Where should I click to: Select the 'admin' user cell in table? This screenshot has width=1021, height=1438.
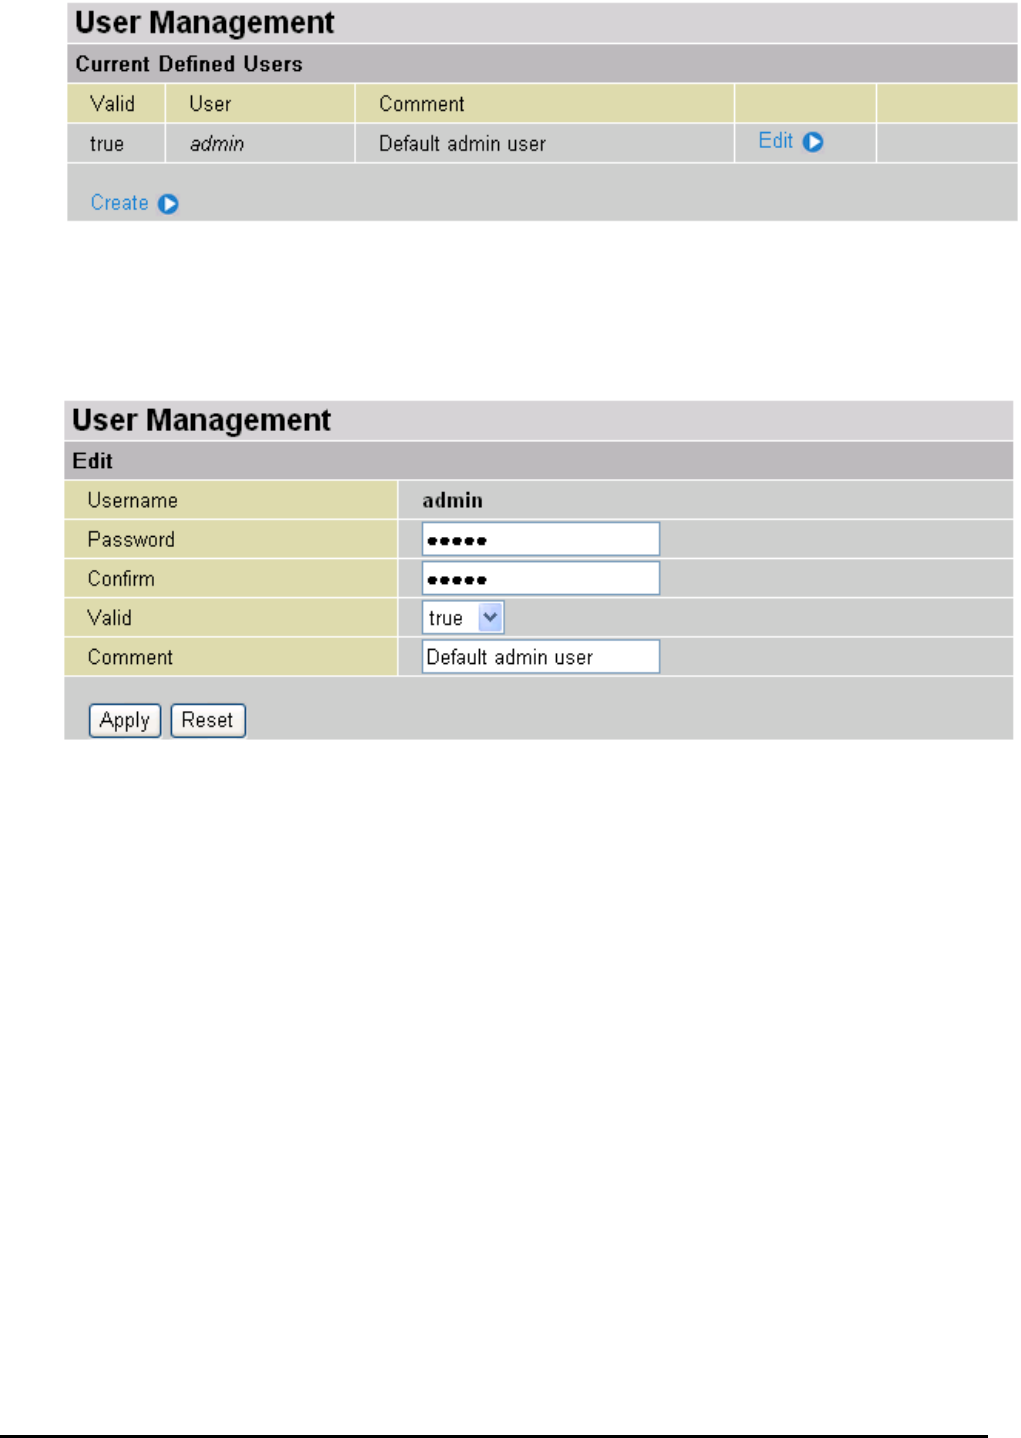click(217, 144)
